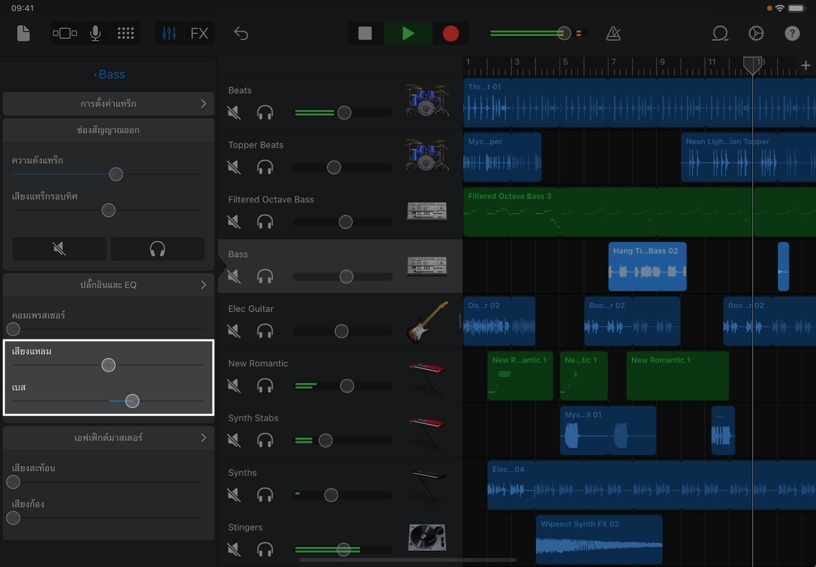Tap the microphone input icon
The height and width of the screenshot is (567, 816).
[x=95, y=33]
